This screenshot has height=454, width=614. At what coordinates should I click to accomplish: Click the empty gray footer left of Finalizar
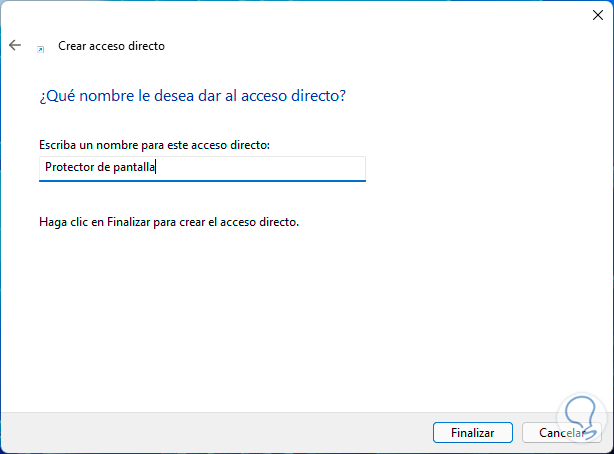click(200, 432)
